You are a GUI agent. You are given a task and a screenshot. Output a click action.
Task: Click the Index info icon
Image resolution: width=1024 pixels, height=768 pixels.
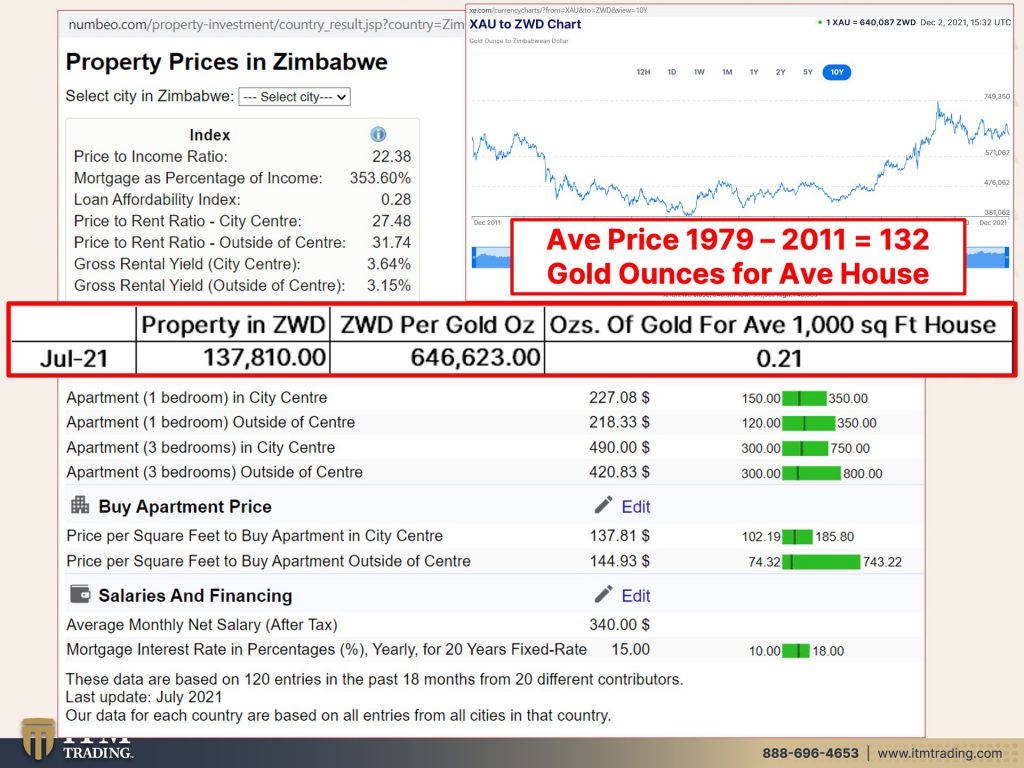click(377, 135)
